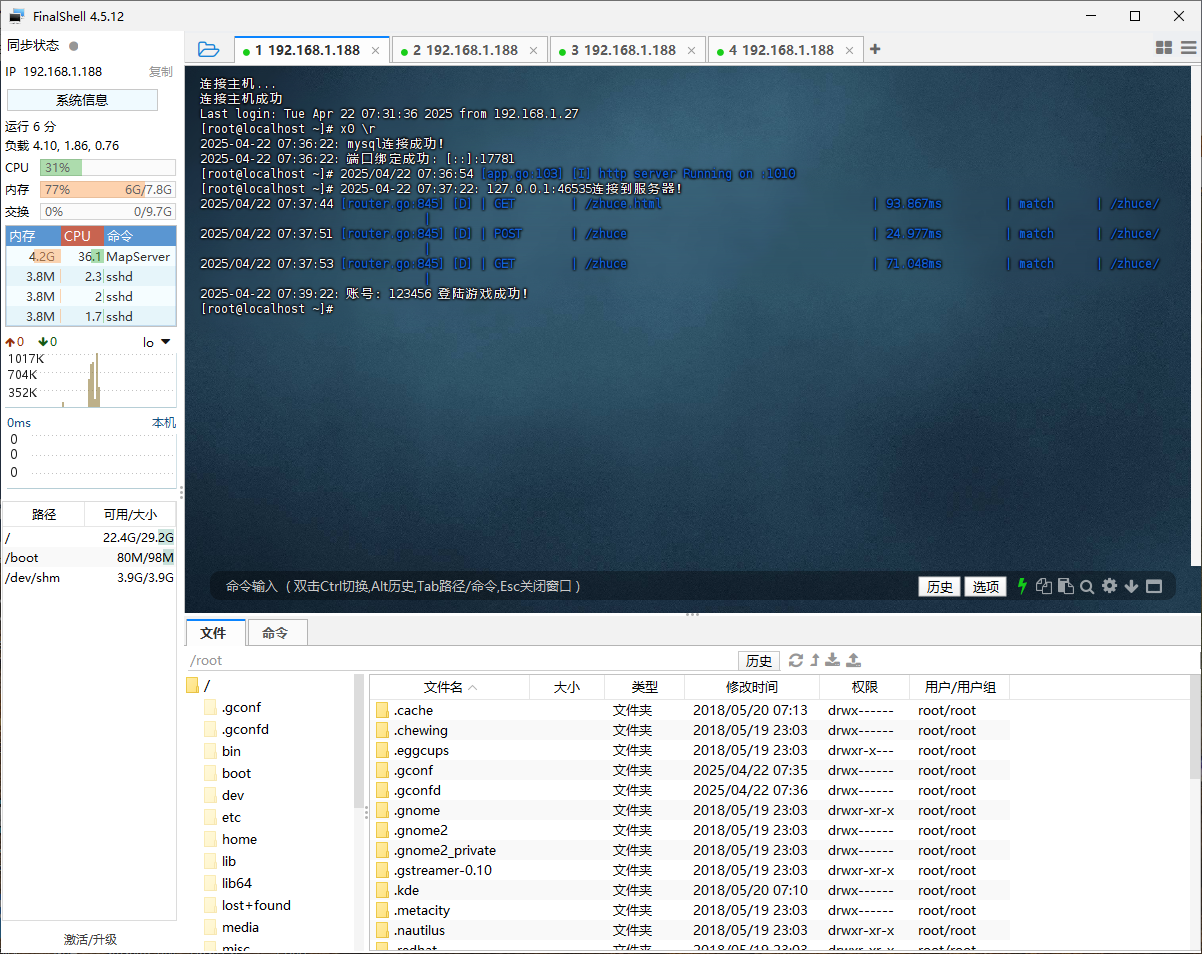Open the top-right hamburger menu
The image size is (1202, 954).
point(1188,47)
